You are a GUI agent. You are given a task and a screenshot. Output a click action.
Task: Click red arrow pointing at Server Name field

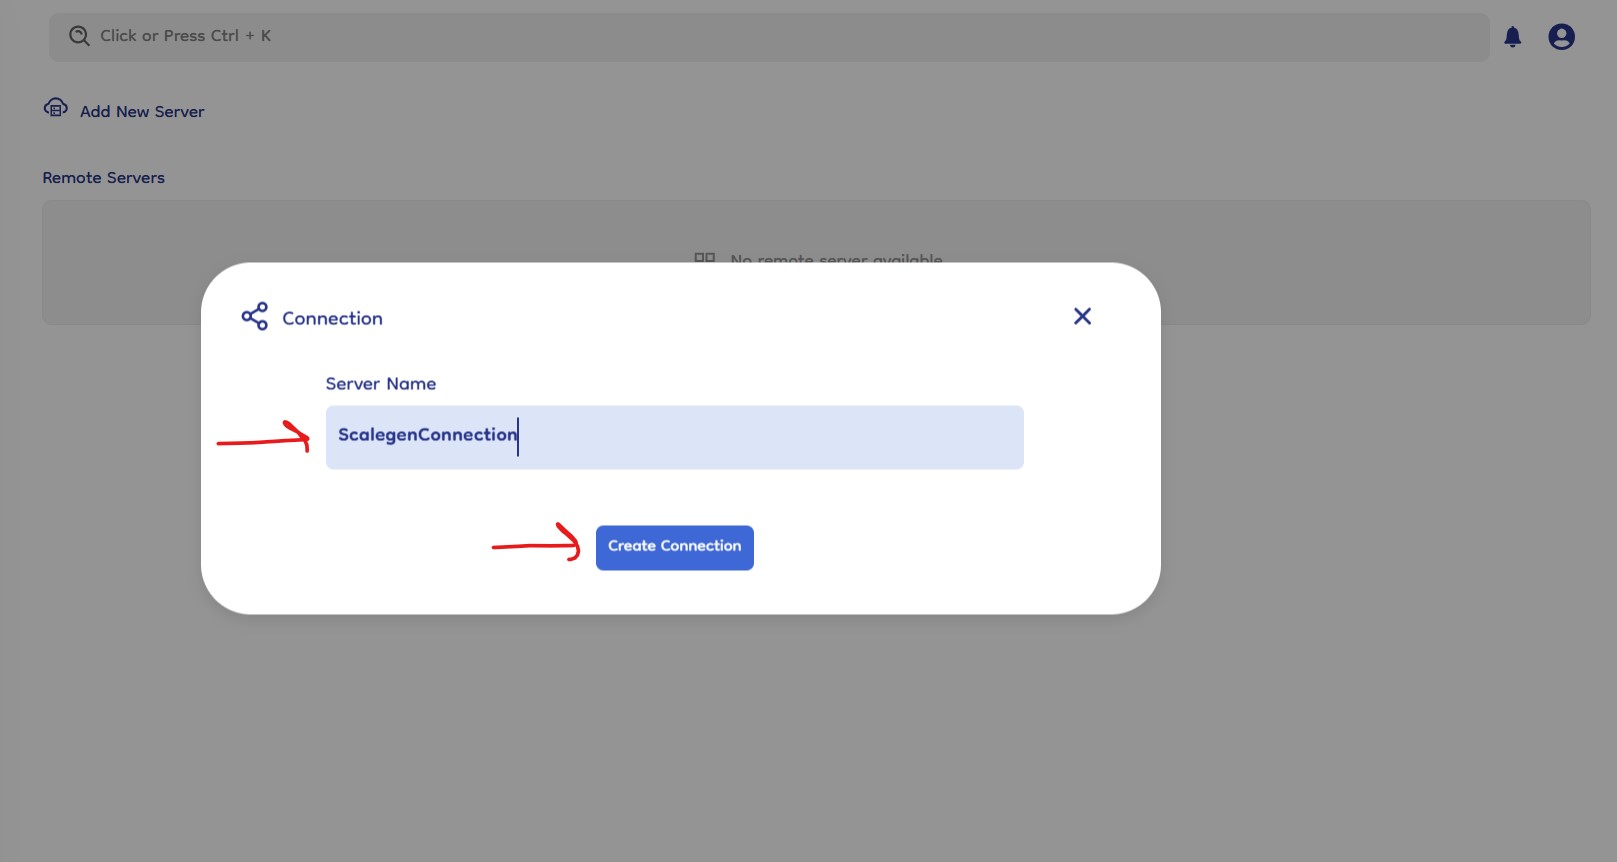(264, 438)
